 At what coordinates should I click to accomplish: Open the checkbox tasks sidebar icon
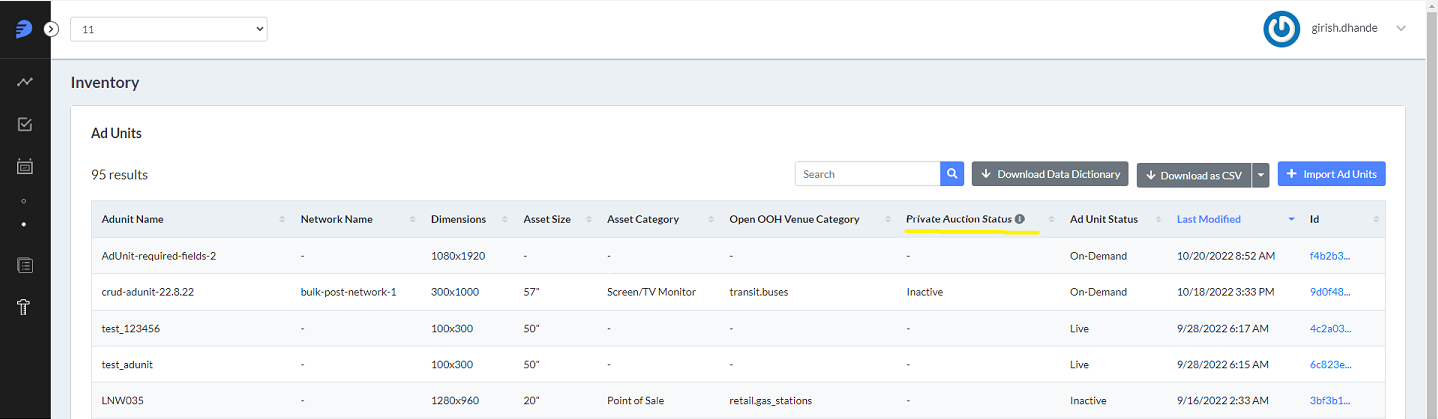[25, 124]
